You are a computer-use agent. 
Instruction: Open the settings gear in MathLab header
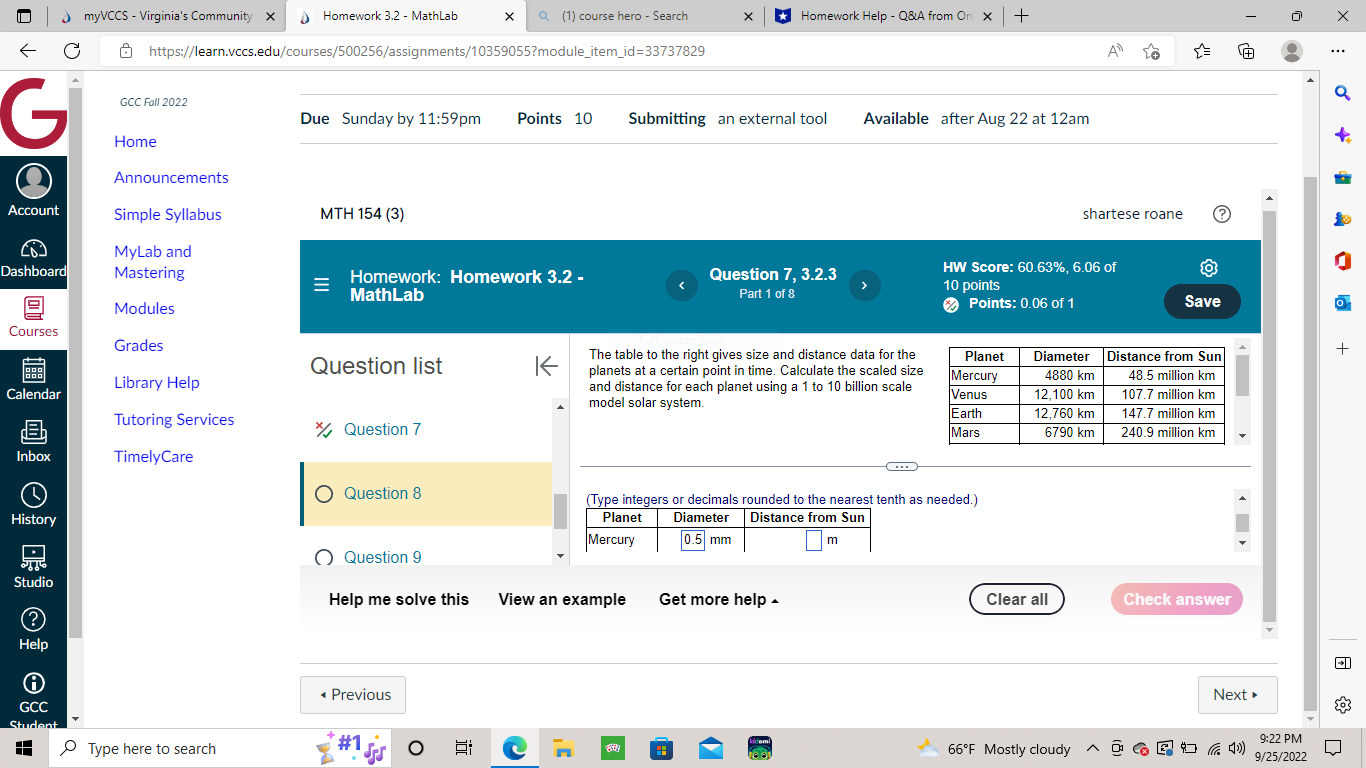[x=1208, y=268]
